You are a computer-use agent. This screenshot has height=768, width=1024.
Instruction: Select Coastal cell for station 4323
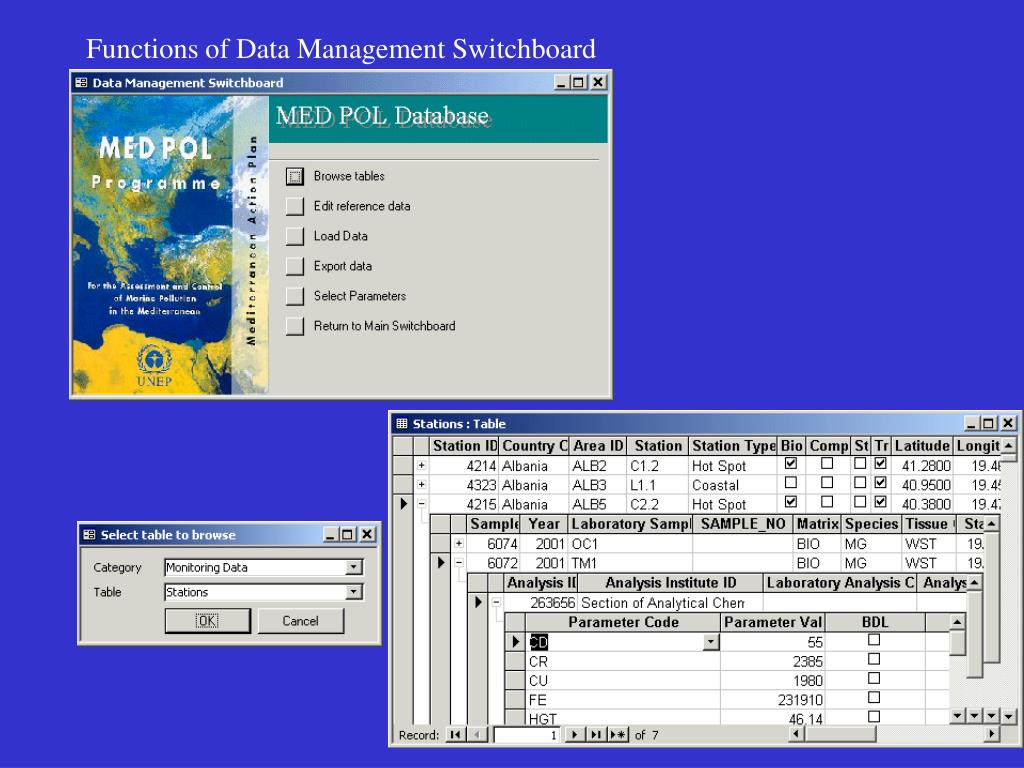click(733, 485)
